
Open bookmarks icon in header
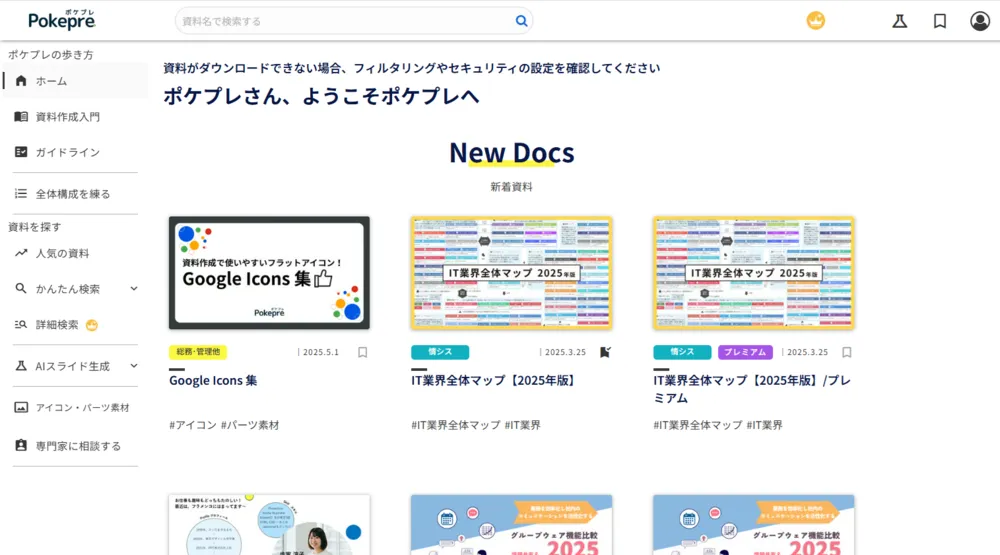click(939, 21)
